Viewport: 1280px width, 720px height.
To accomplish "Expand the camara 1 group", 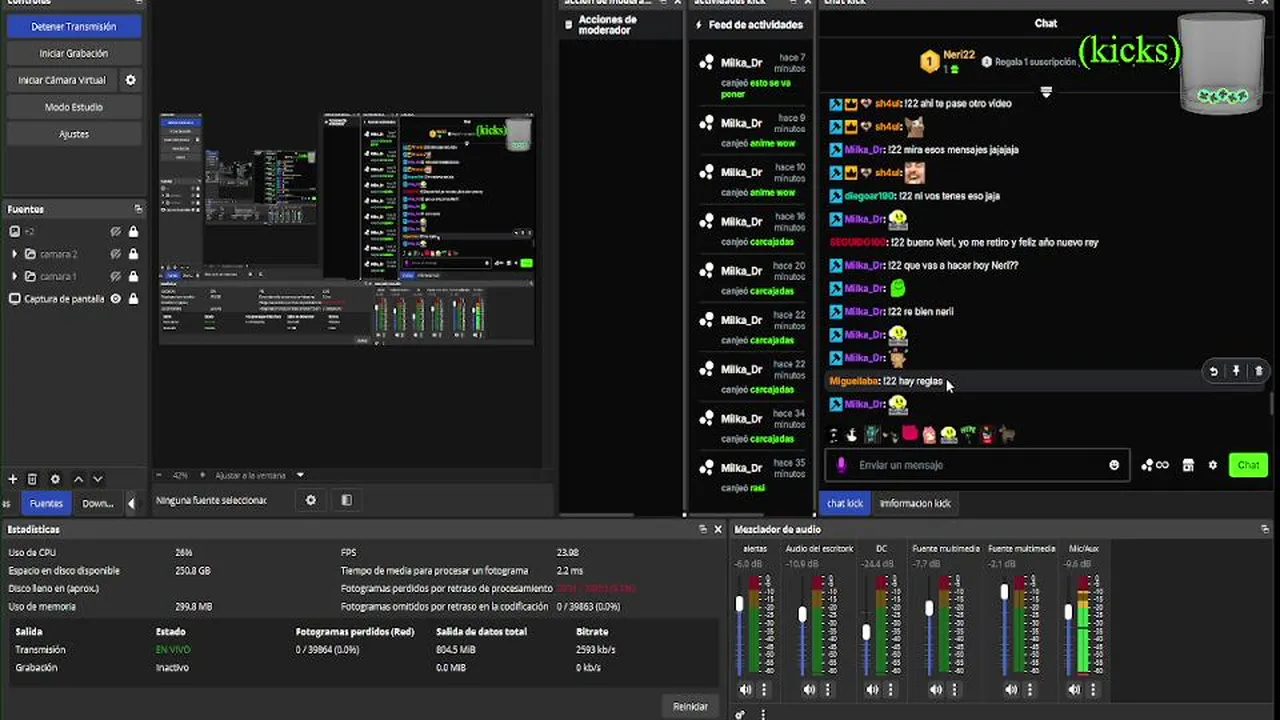I will coord(14,276).
